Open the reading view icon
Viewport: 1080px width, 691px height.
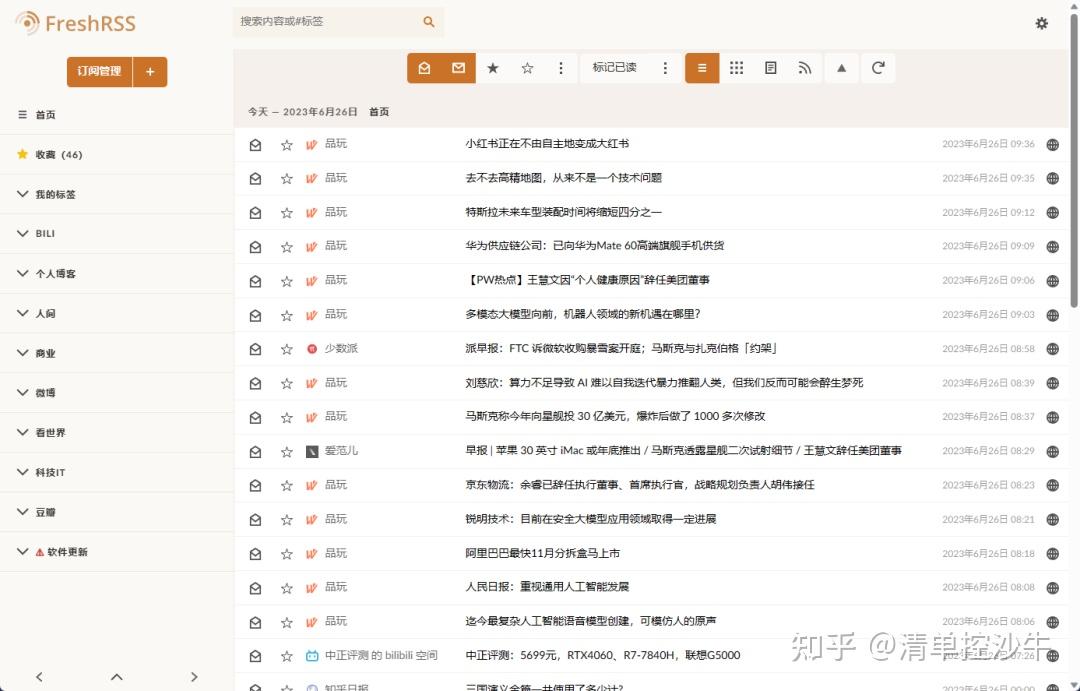pyautogui.click(x=770, y=68)
